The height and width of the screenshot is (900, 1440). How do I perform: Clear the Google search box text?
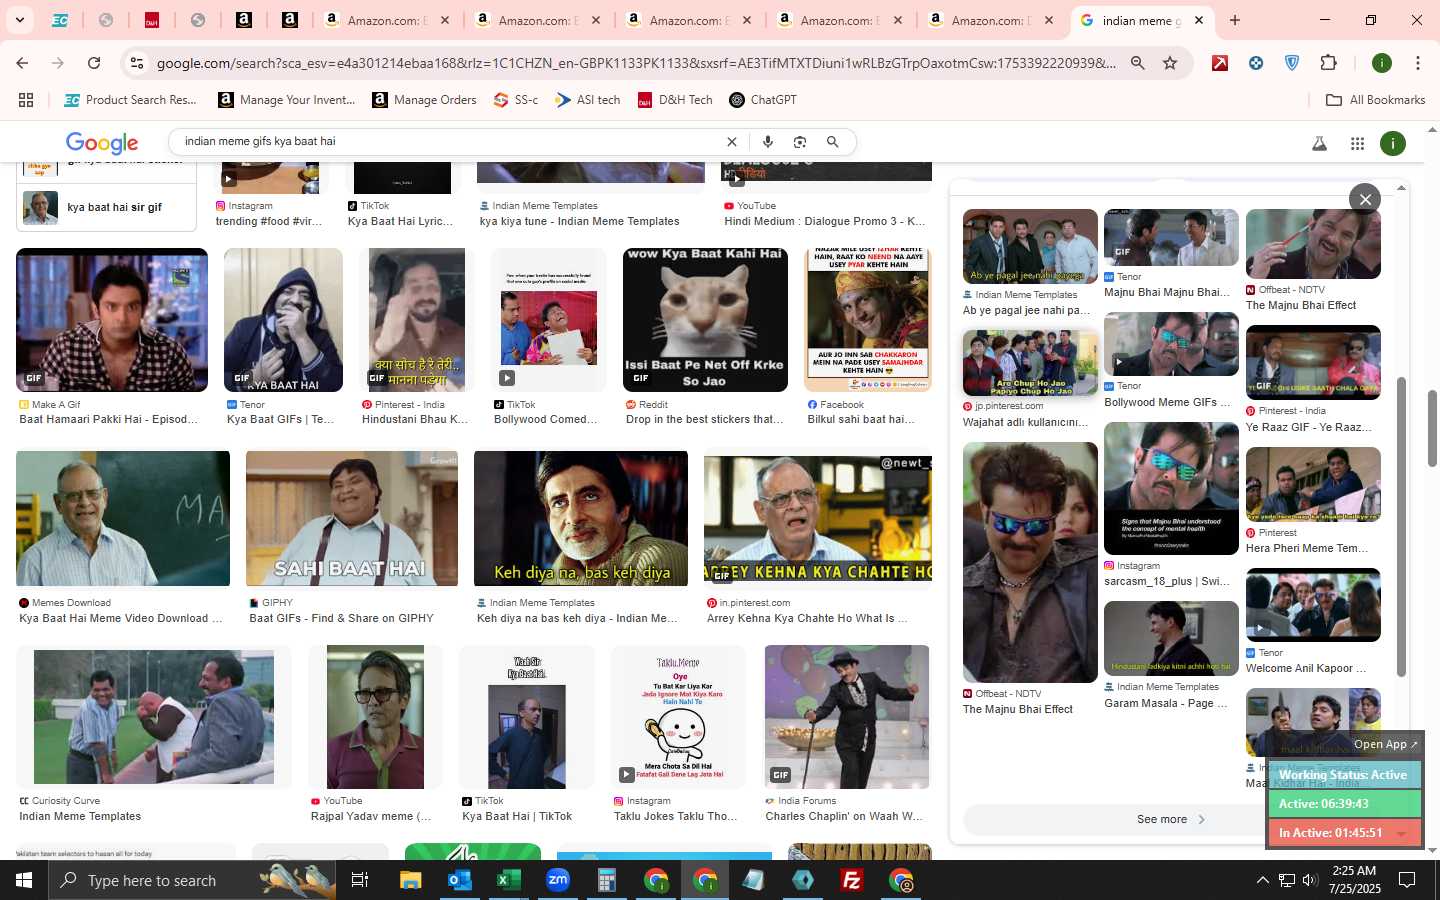coord(731,142)
